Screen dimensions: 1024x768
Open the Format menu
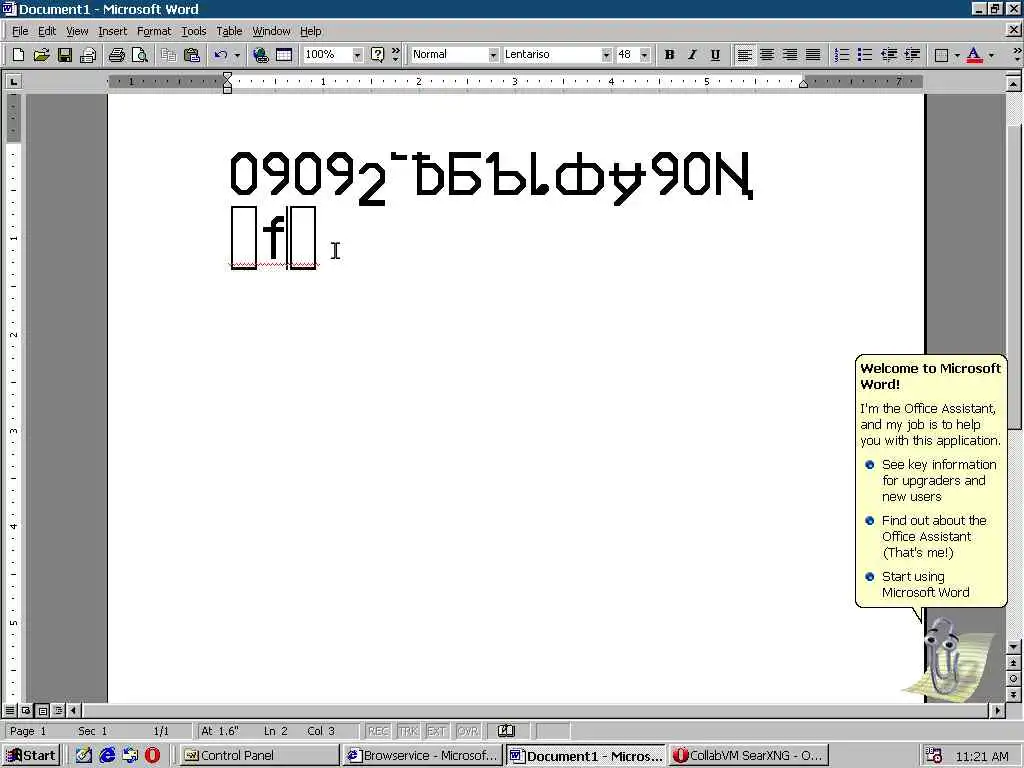[154, 31]
